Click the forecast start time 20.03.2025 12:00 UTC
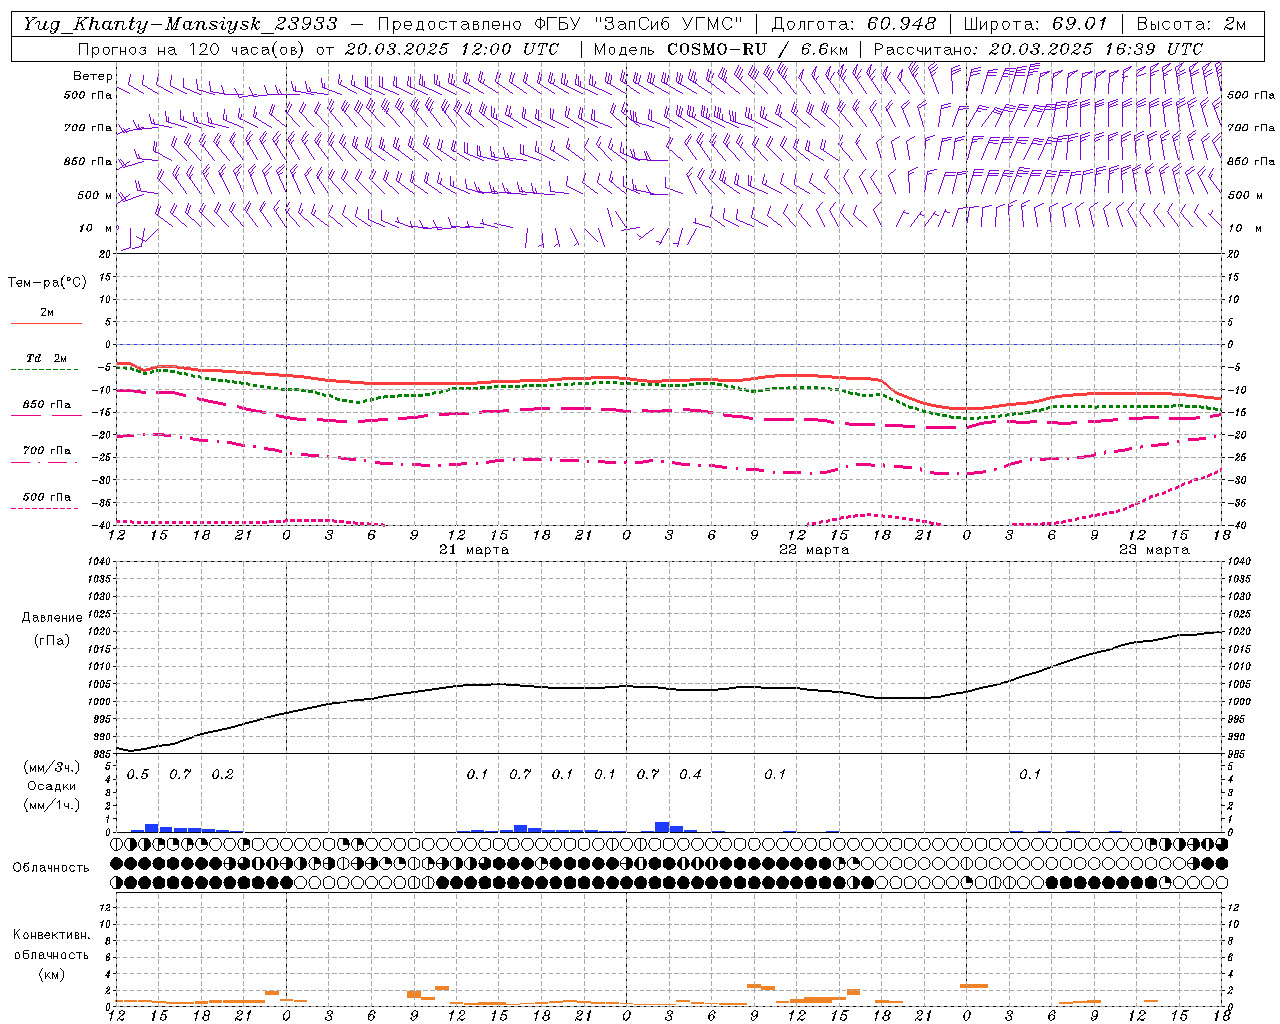 [x=452, y=48]
